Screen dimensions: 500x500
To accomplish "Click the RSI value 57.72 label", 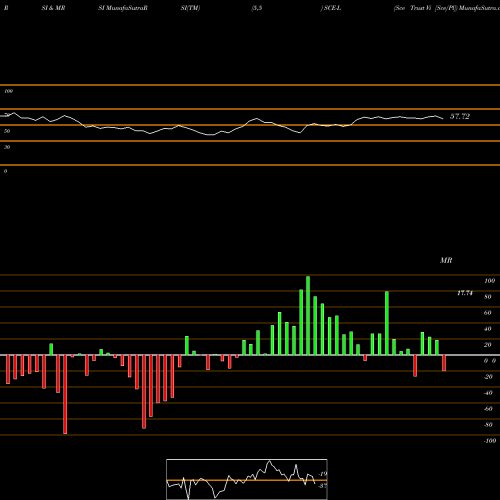I will [460, 116].
